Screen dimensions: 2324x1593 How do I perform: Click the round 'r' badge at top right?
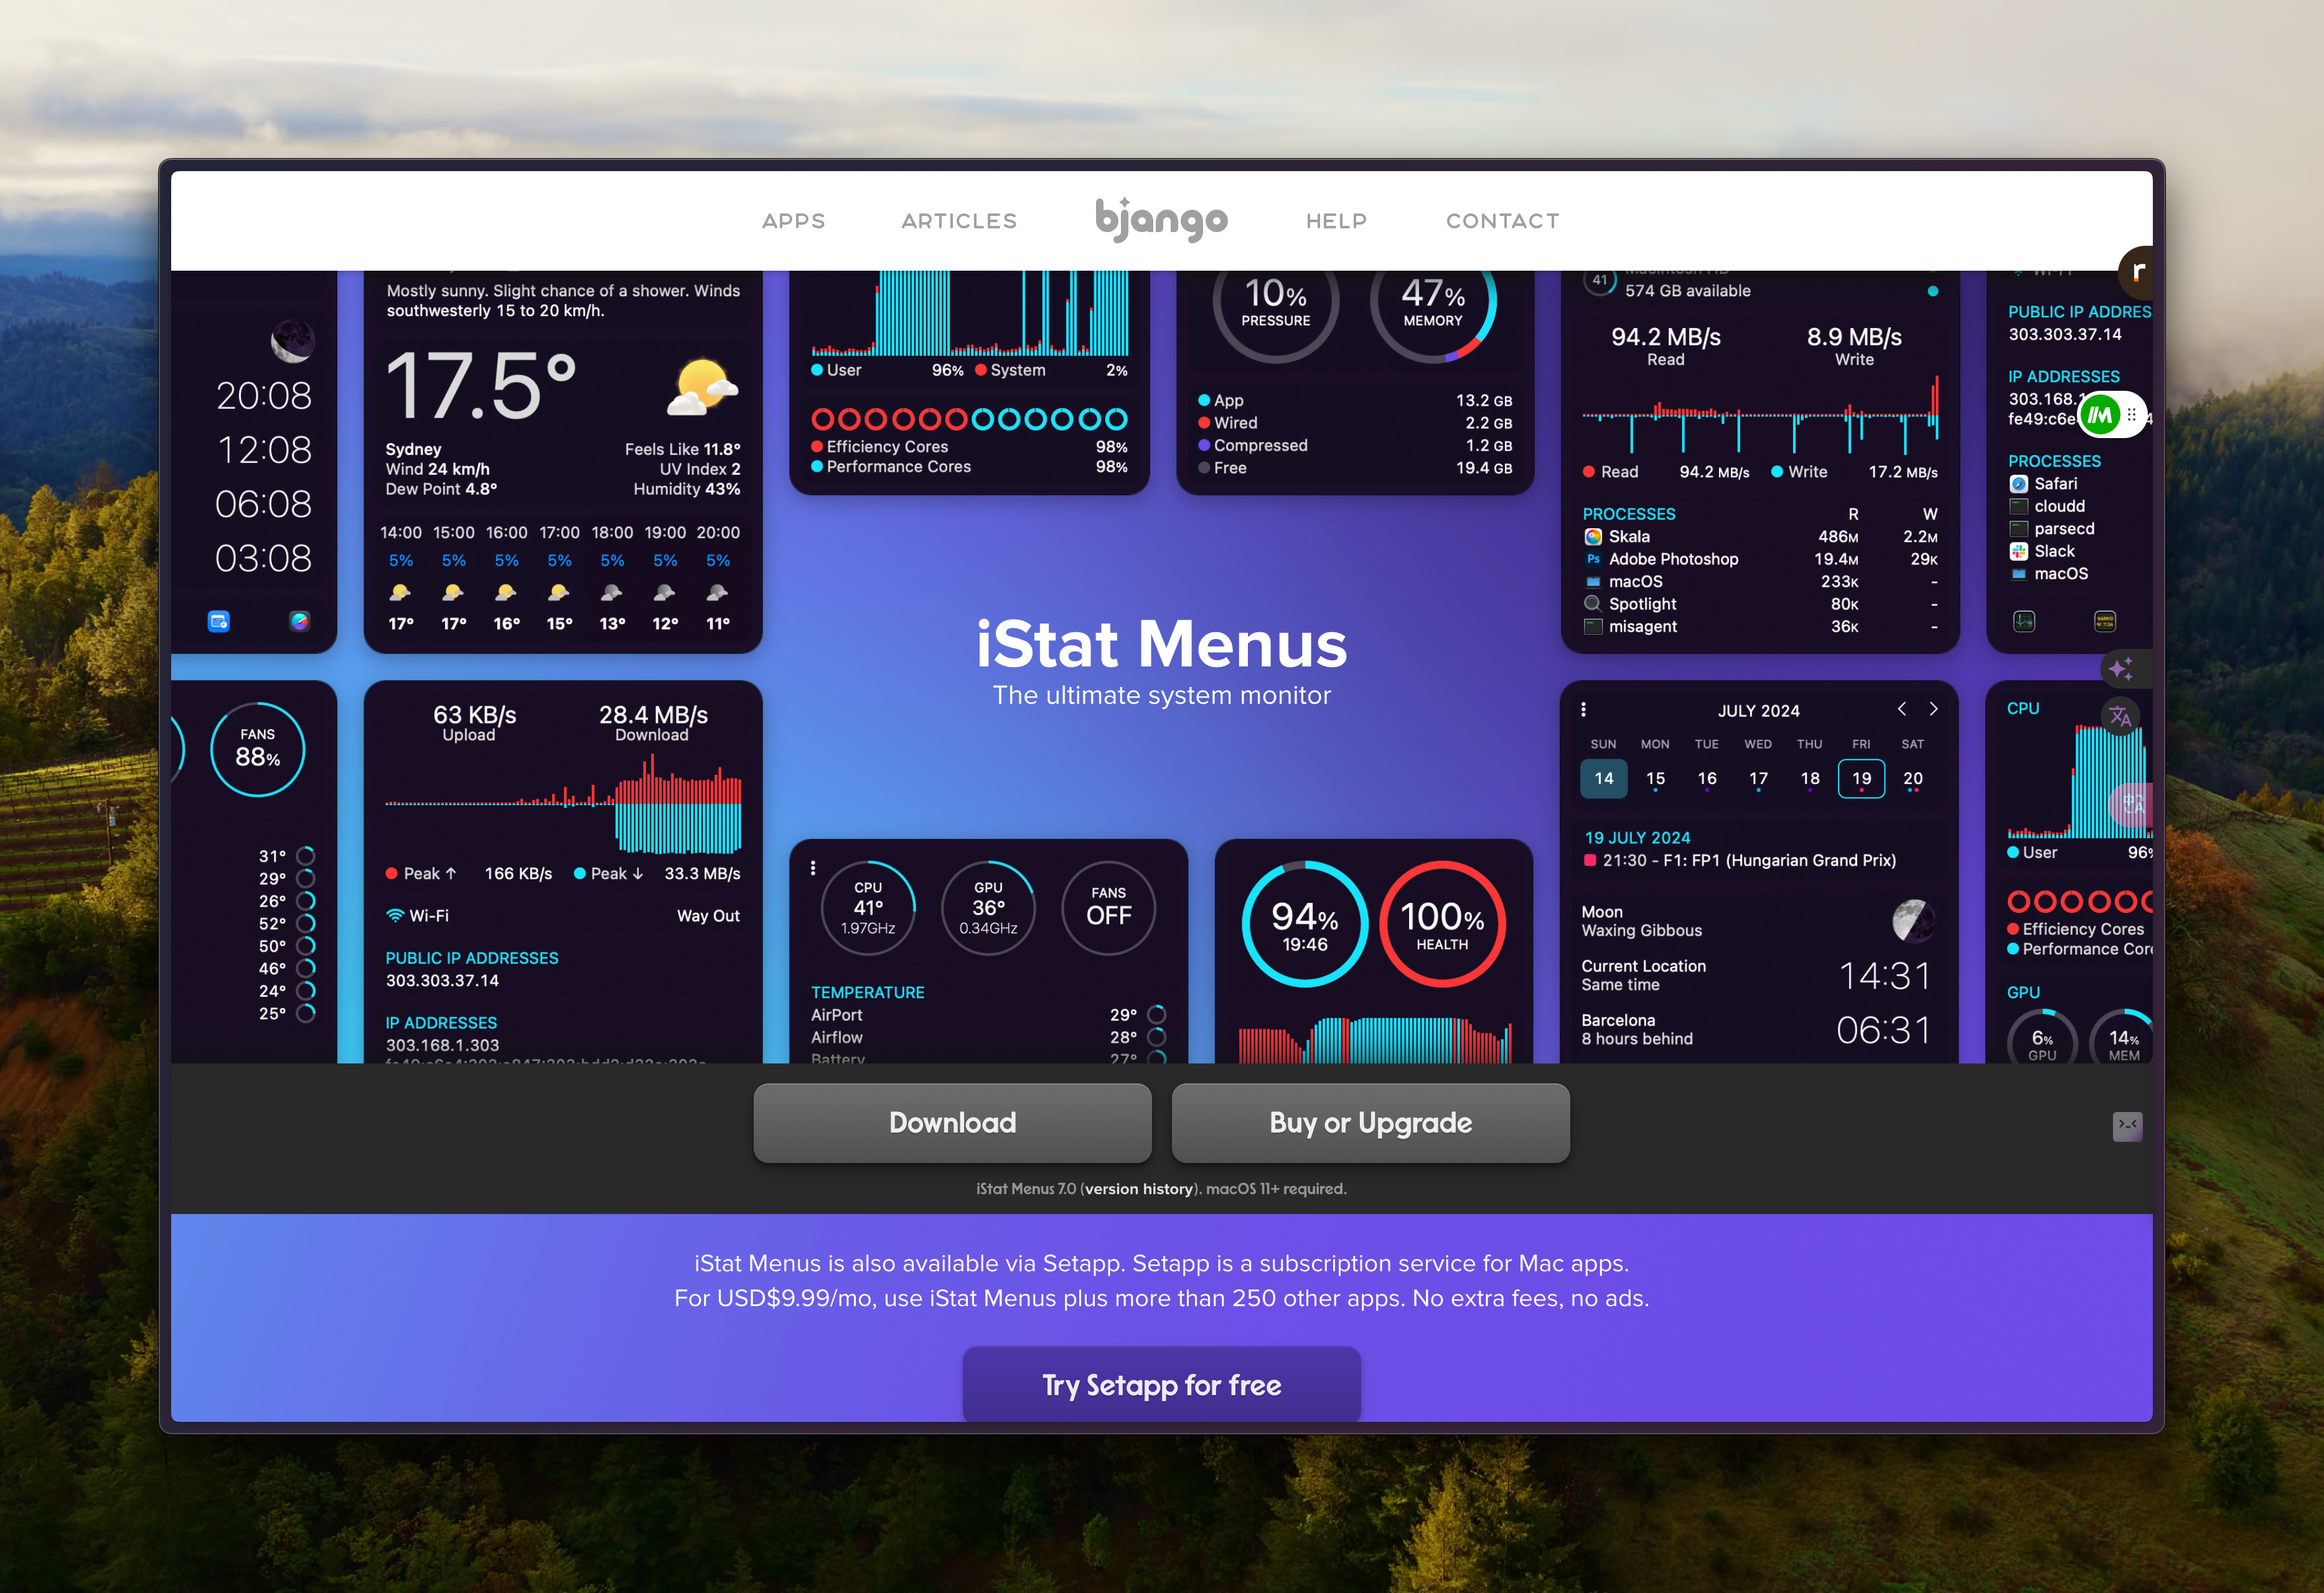[x=2137, y=272]
